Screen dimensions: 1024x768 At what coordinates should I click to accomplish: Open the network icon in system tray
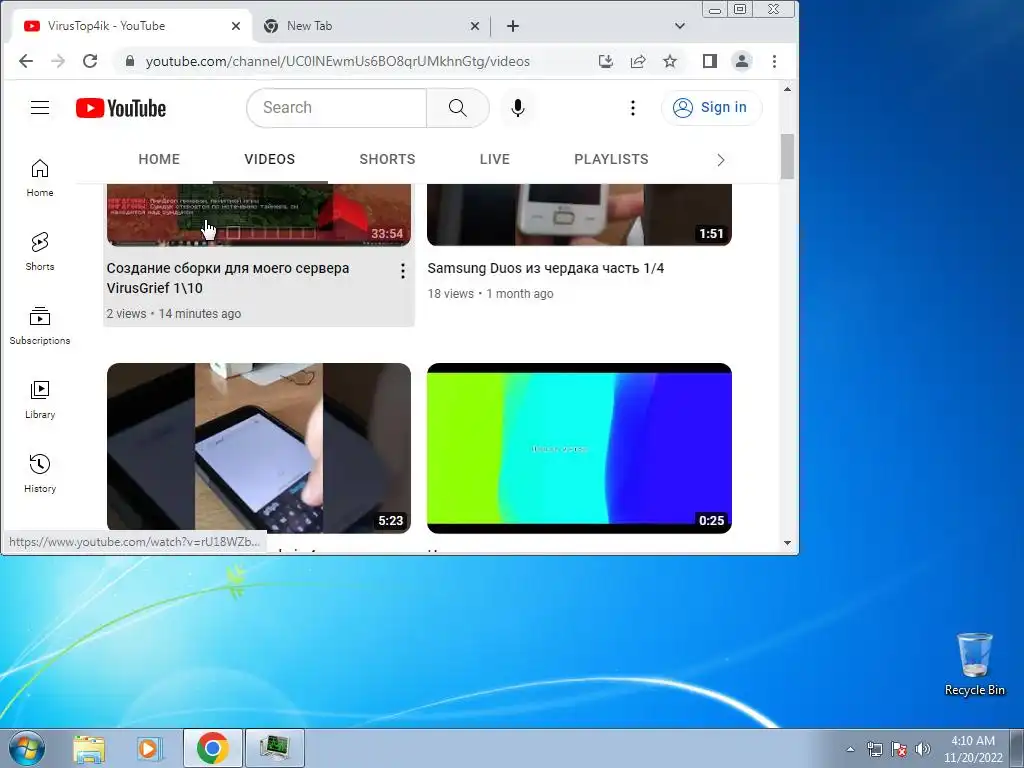tap(874, 749)
